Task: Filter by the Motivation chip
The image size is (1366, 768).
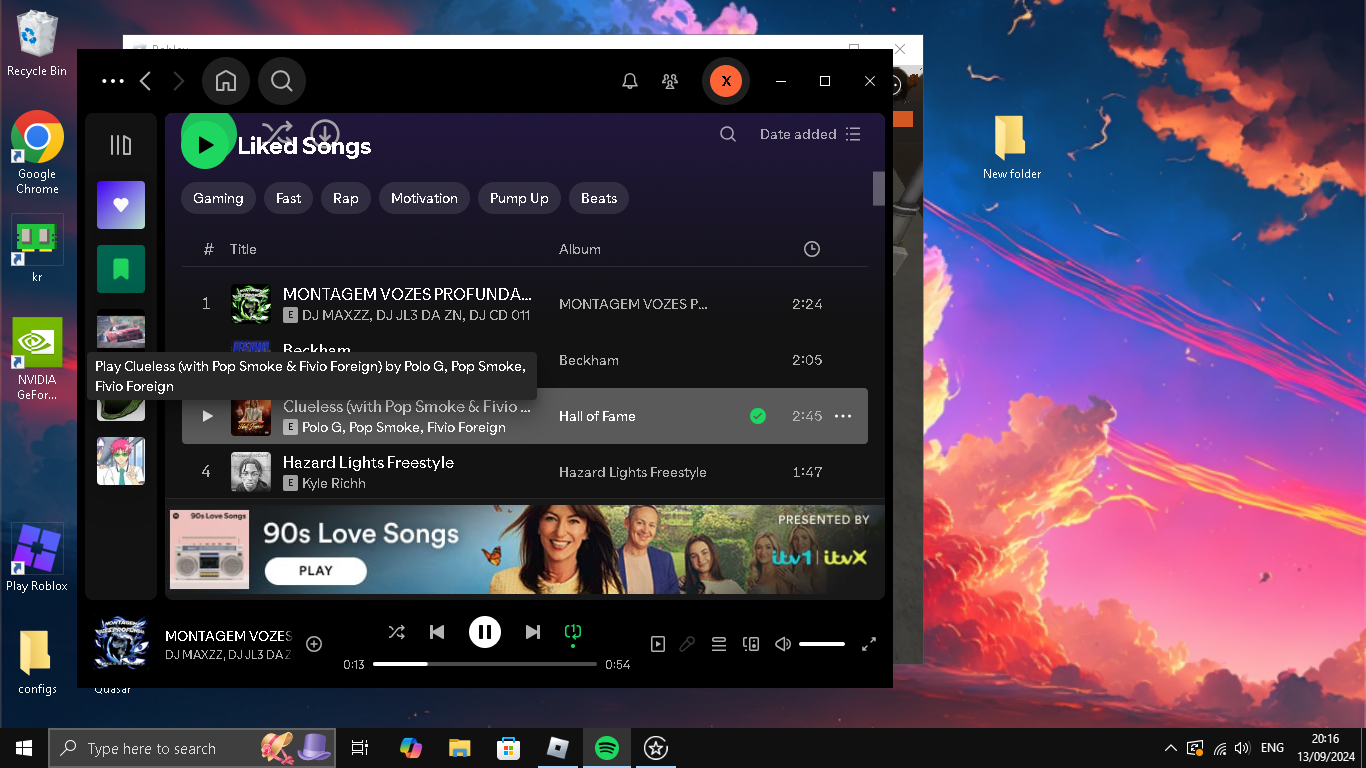Action: [x=424, y=198]
